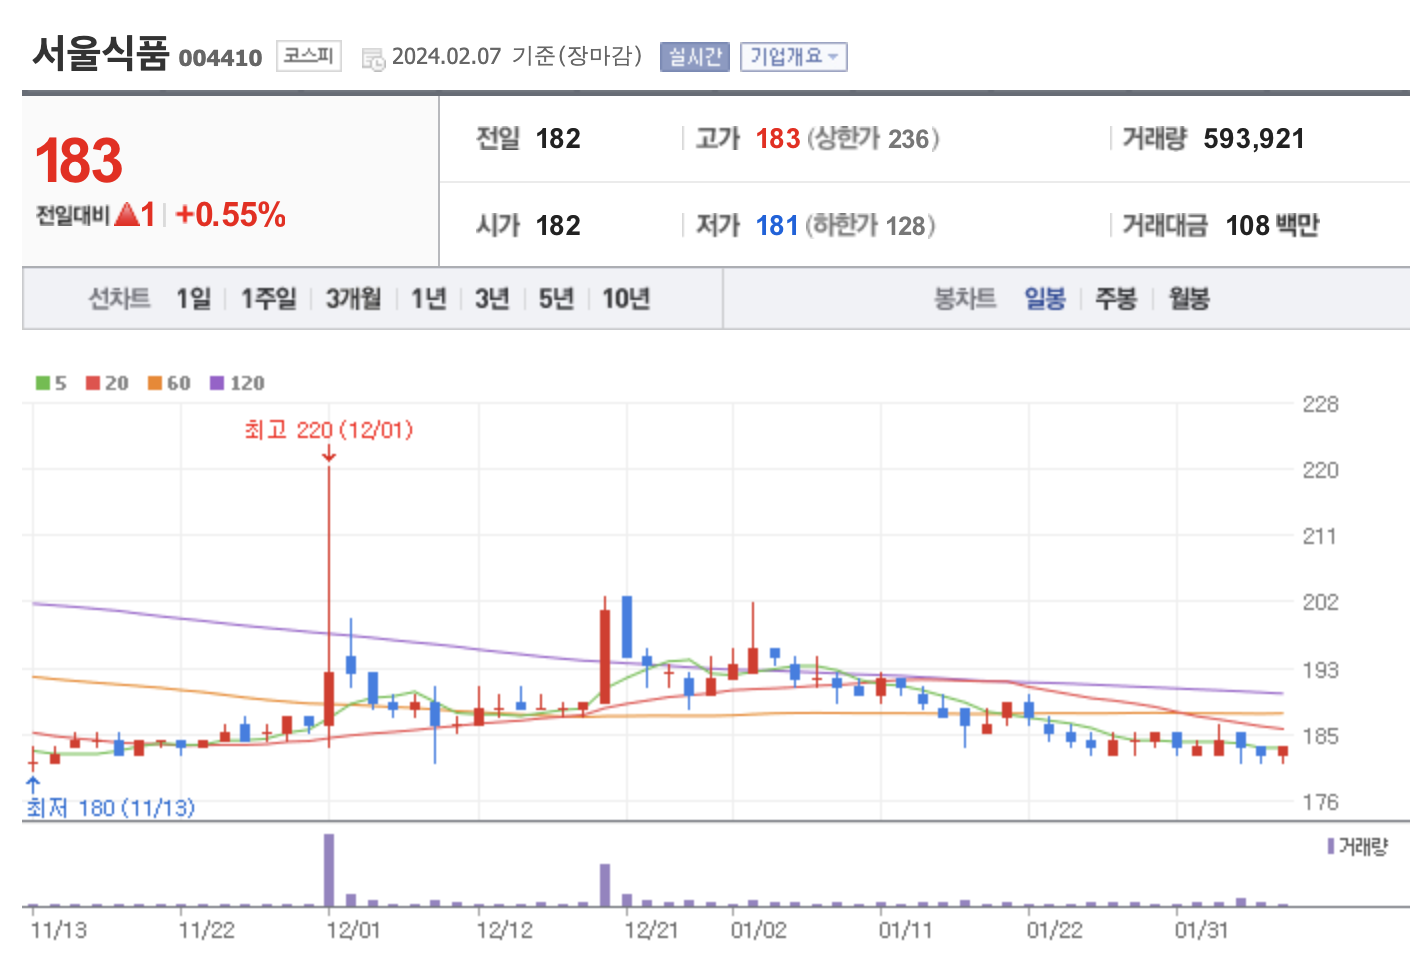
Task: Open the 기업개요 dropdown
Action: pos(794,57)
